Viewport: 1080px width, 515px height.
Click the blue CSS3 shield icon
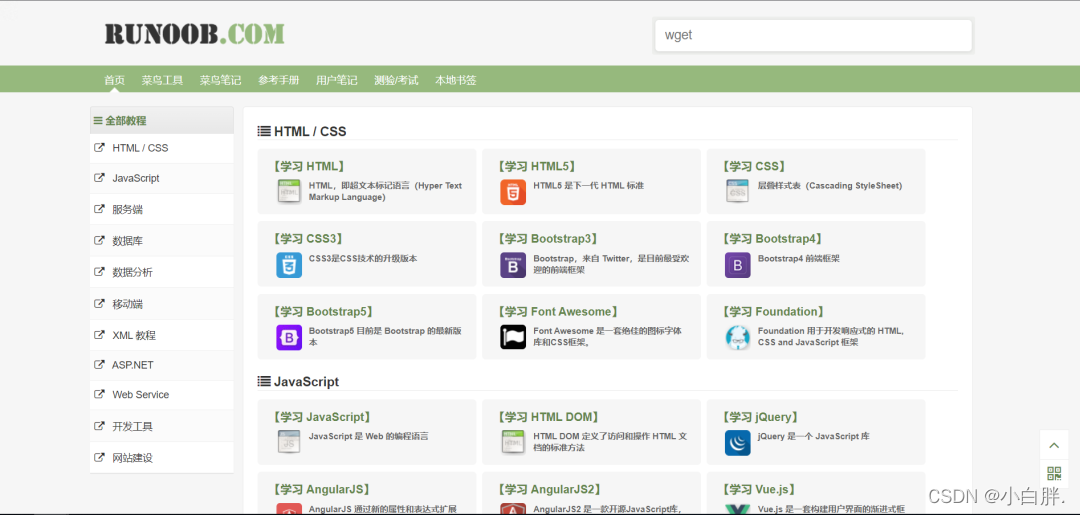point(289,265)
